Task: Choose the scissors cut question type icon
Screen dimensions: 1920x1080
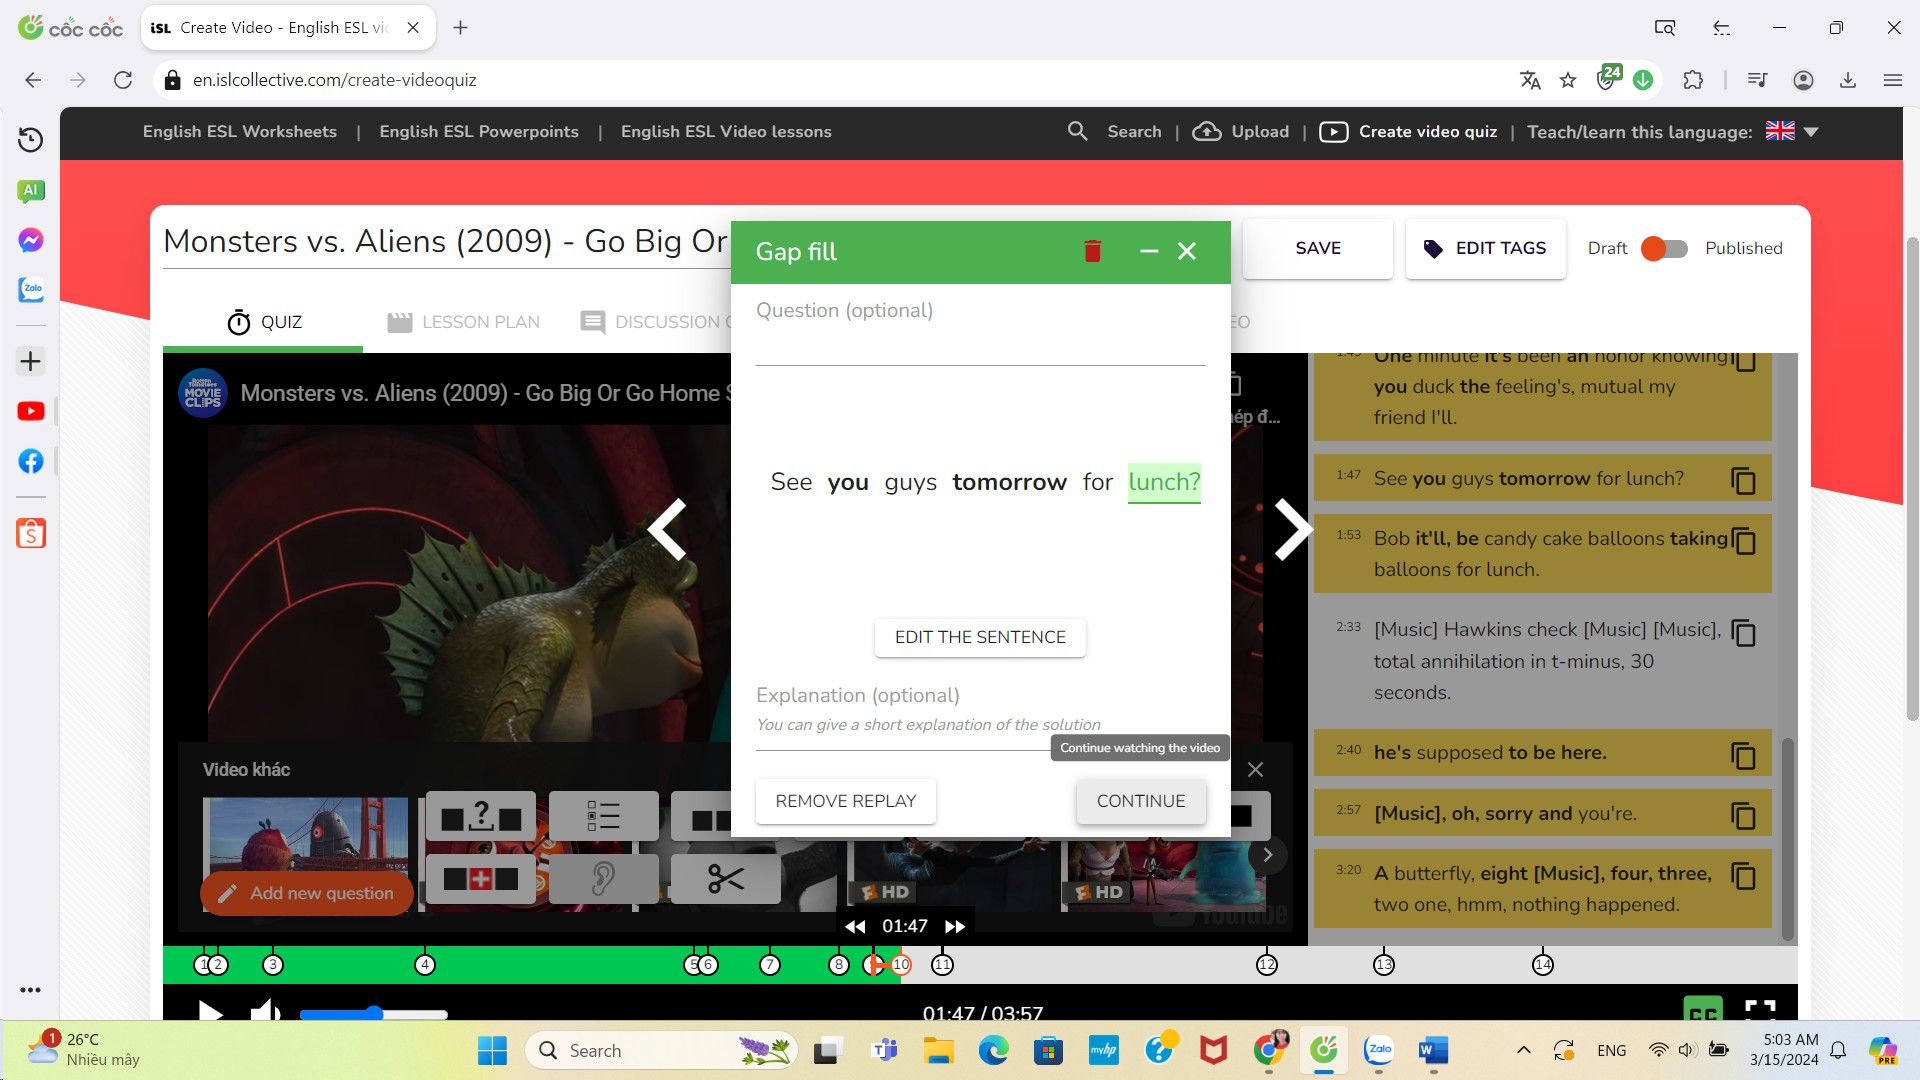Action: (725, 878)
